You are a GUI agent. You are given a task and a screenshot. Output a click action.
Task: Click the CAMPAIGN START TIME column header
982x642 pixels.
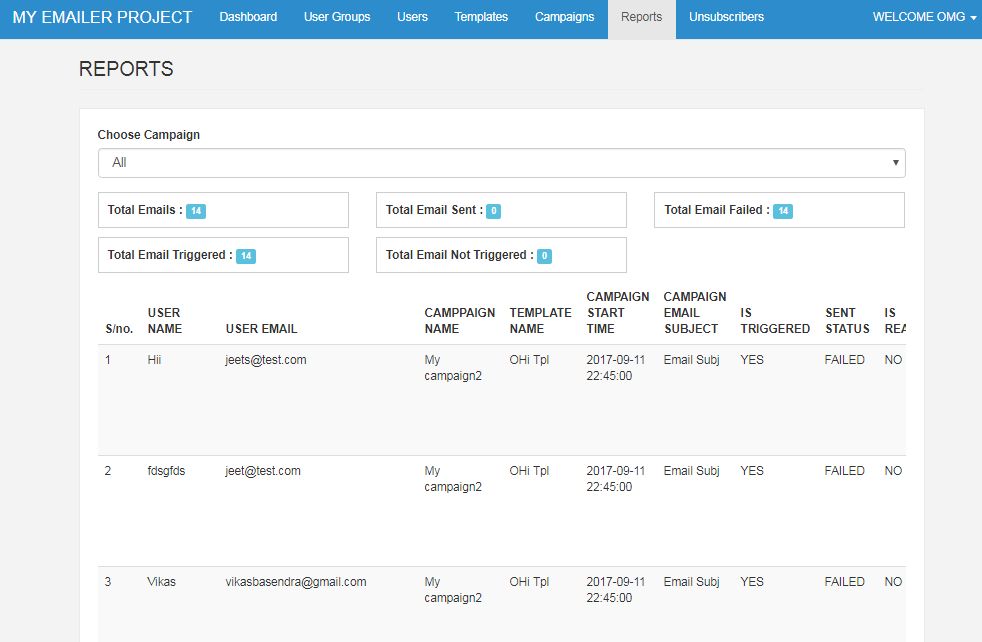617,312
